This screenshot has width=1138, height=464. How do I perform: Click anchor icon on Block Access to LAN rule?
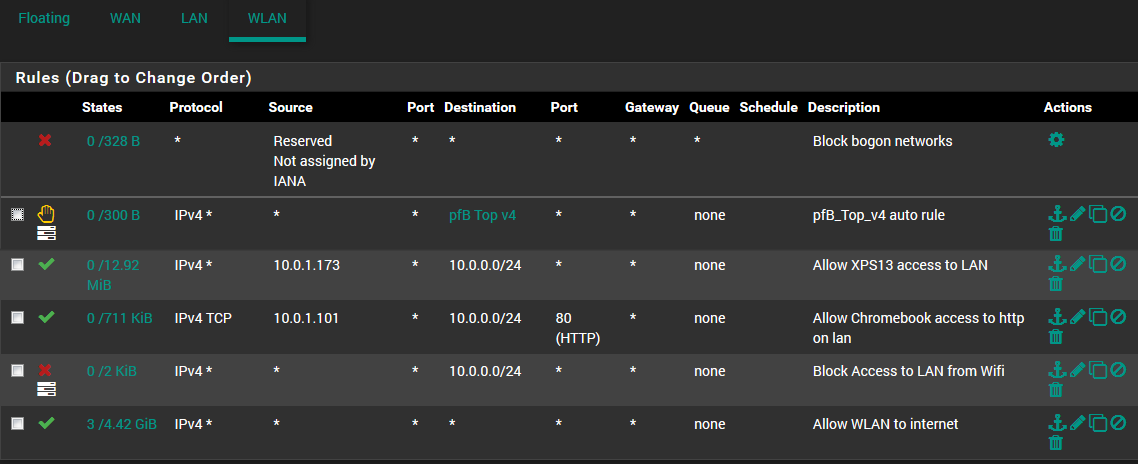coord(1057,370)
